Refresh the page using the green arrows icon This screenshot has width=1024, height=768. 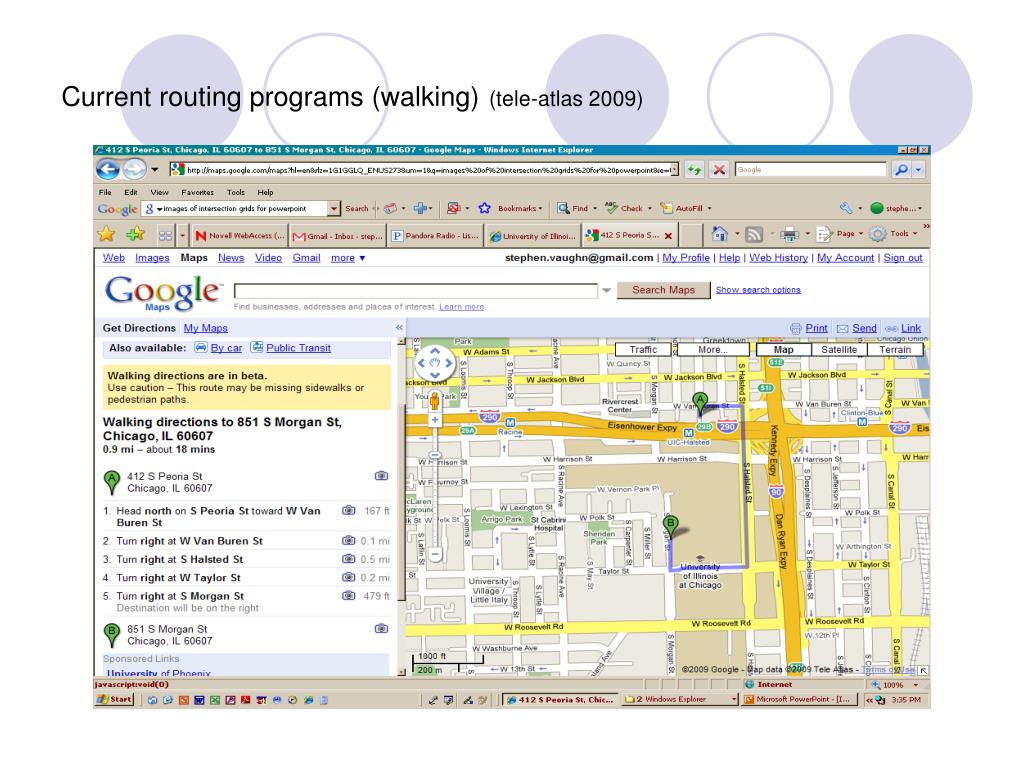pyautogui.click(x=694, y=170)
